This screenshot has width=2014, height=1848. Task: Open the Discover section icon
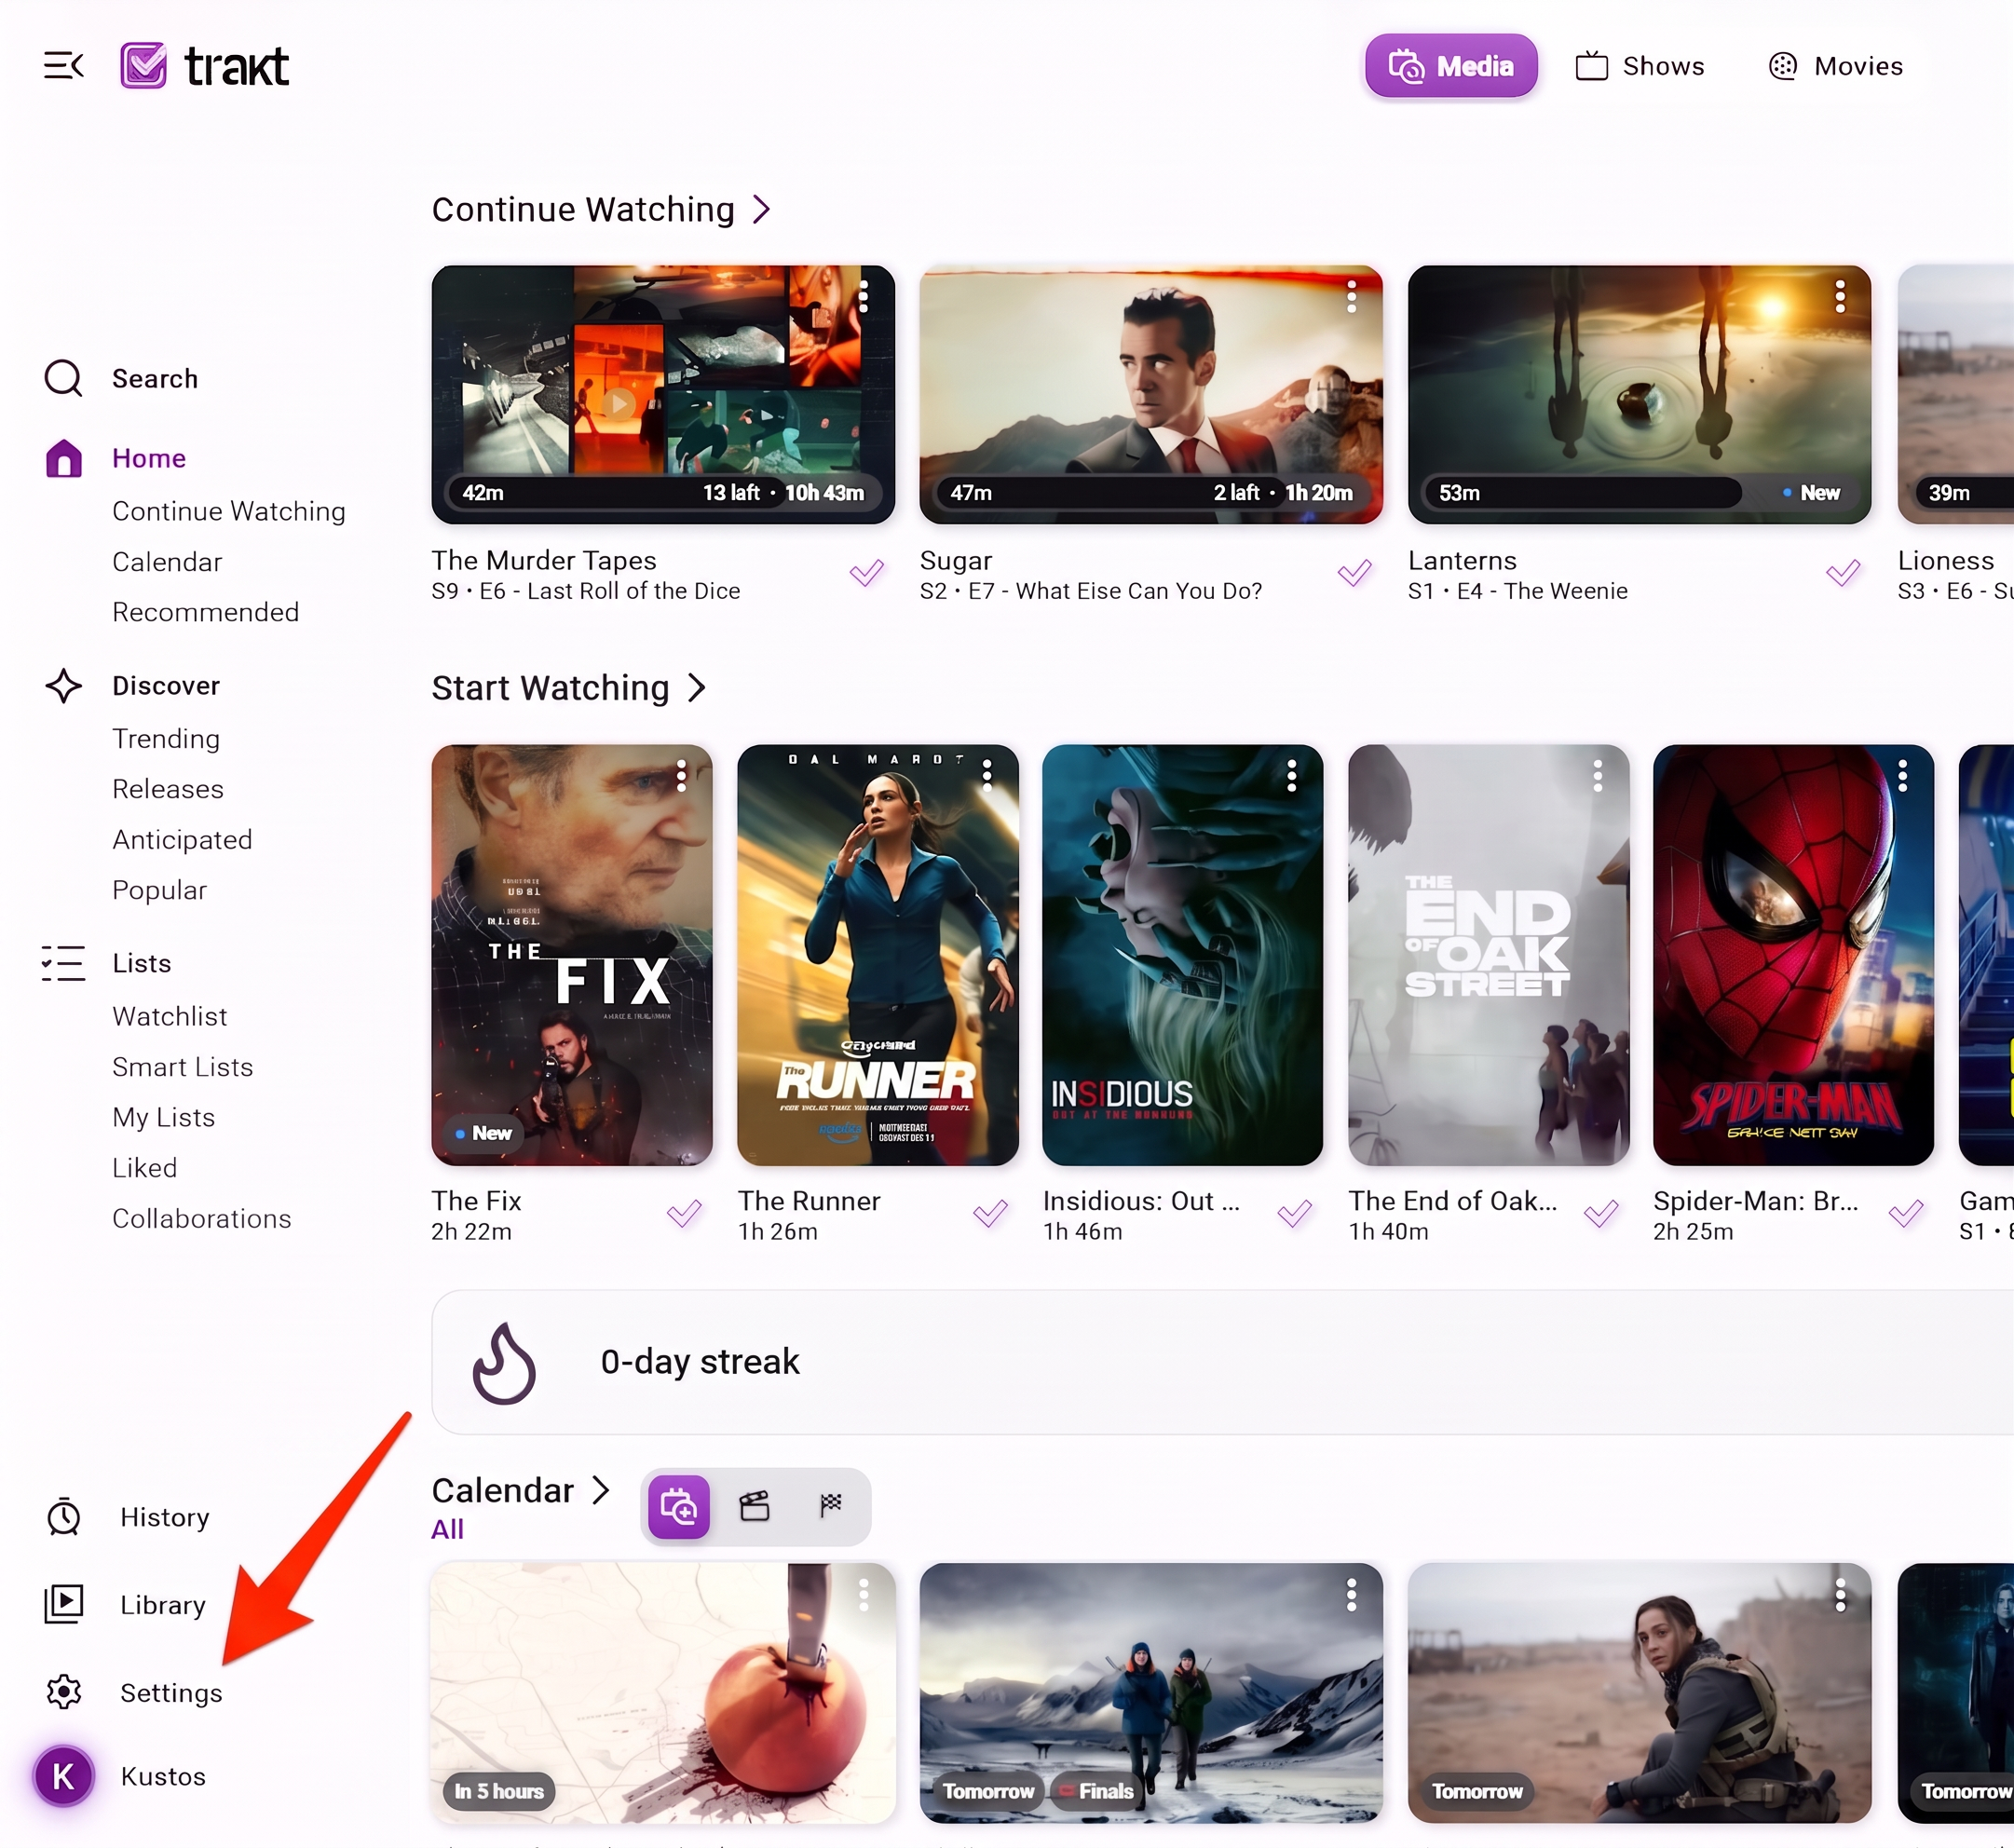click(64, 686)
